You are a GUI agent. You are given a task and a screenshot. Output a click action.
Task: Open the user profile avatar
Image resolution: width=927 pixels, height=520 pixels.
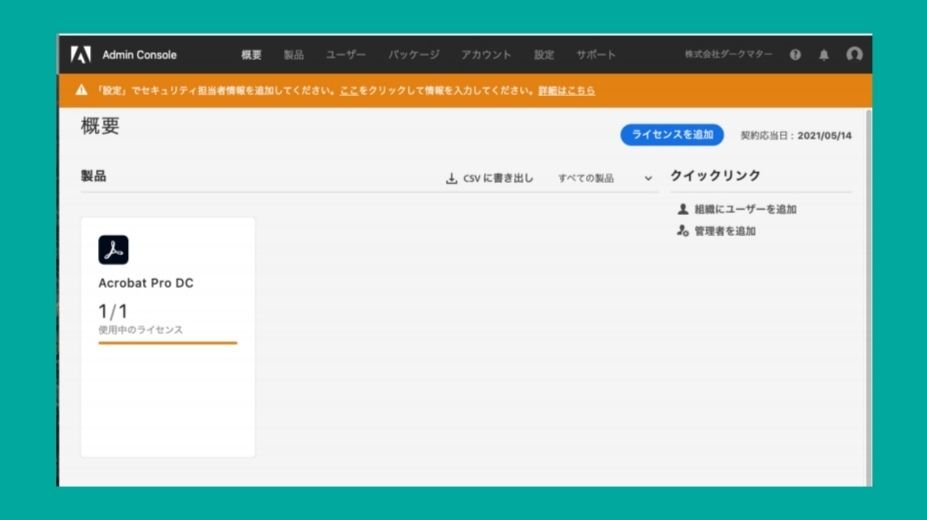(854, 55)
